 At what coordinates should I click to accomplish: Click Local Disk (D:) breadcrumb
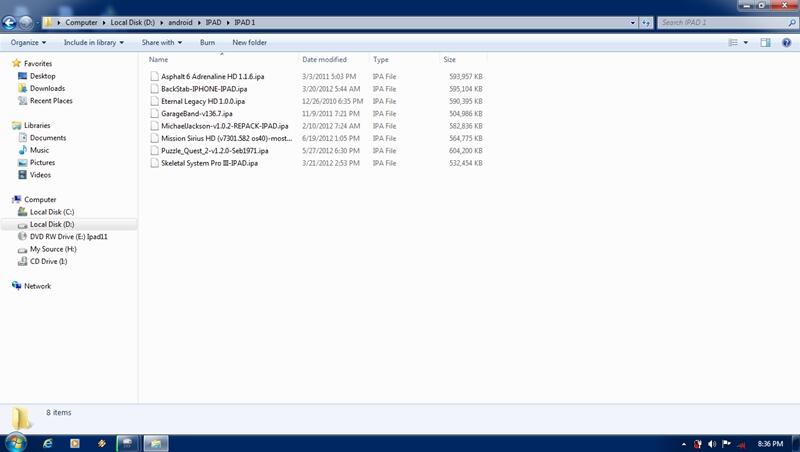click(x=133, y=22)
